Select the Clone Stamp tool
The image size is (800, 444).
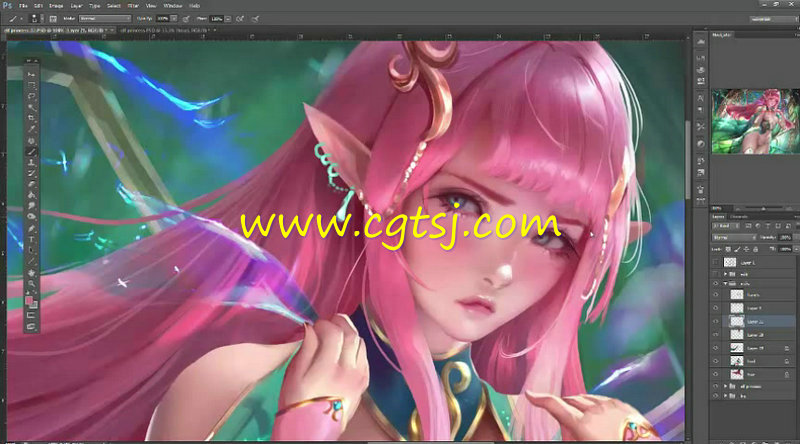coord(32,162)
